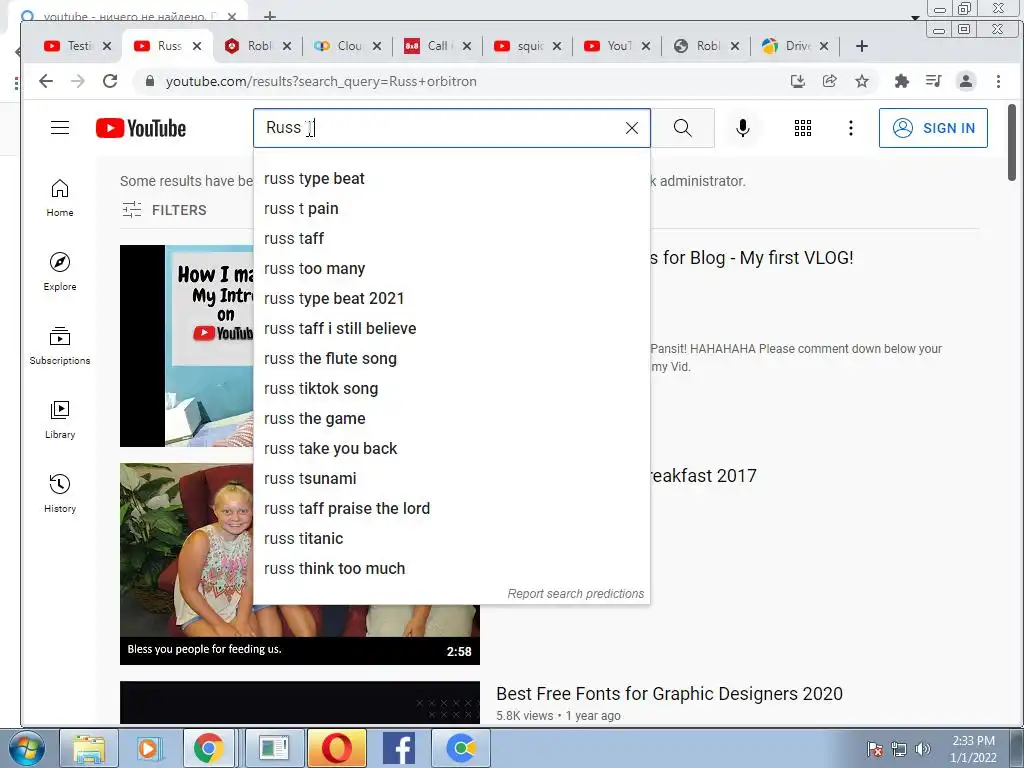The image size is (1024, 768).
Task: Start voice search with the microphone
Action: 743,128
